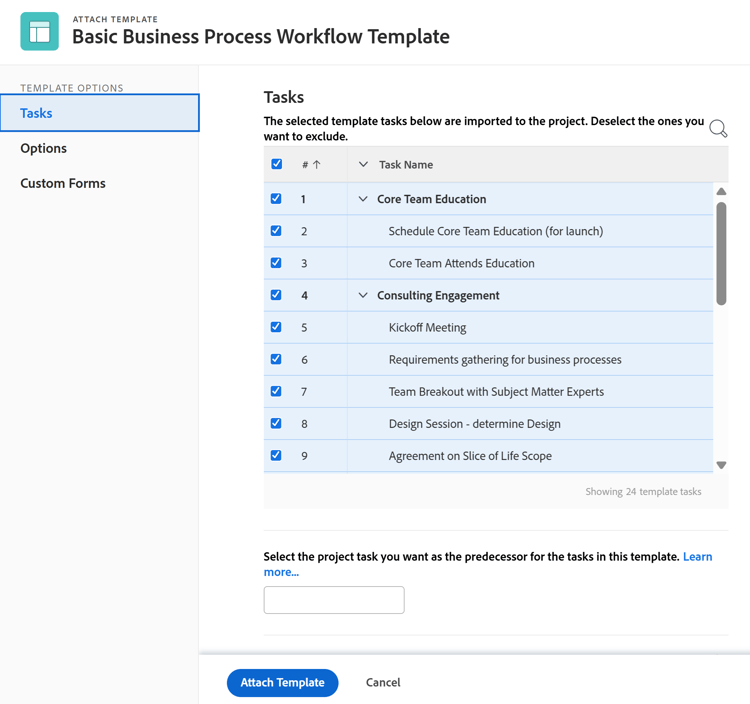Viewport: 750px width, 704px height.
Task: Collapse the Core Team Education group
Action: tap(363, 199)
